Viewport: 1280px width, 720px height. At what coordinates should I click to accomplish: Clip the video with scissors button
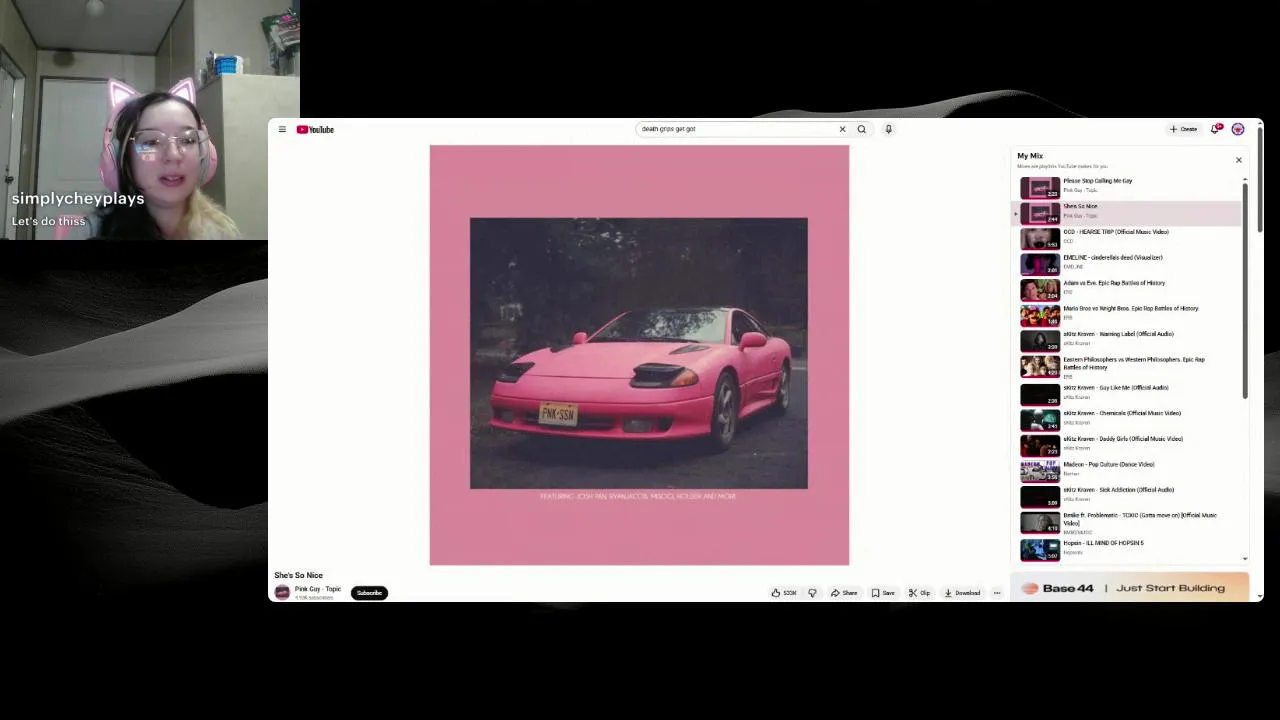(x=919, y=593)
